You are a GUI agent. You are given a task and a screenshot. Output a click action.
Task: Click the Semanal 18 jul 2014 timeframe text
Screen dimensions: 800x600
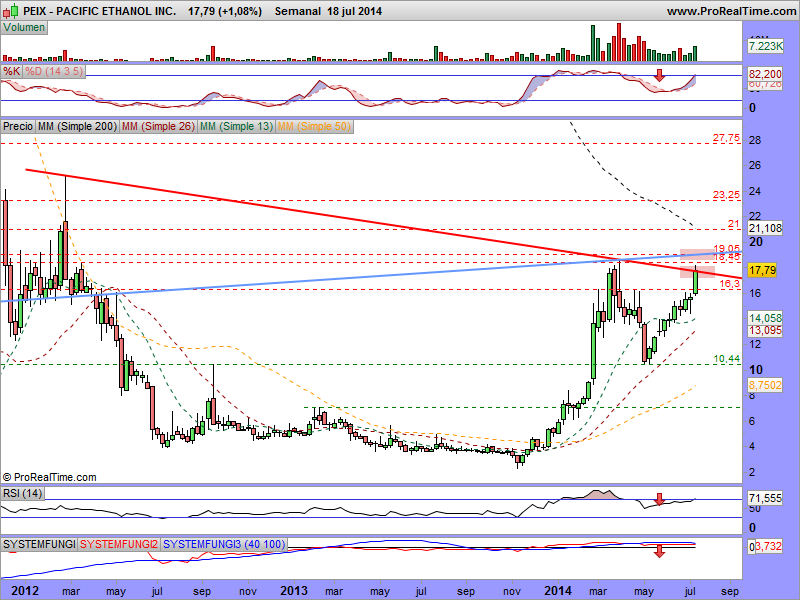328,11
